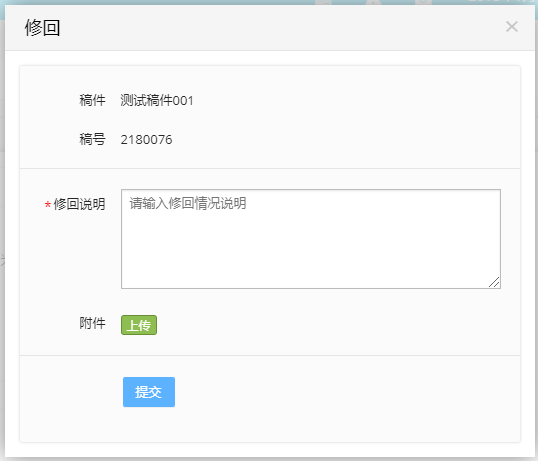This screenshot has height=461, width=538.
Task: Click empty panel area below 提交 button
Action: pyautogui.click(x=270, y=425)
